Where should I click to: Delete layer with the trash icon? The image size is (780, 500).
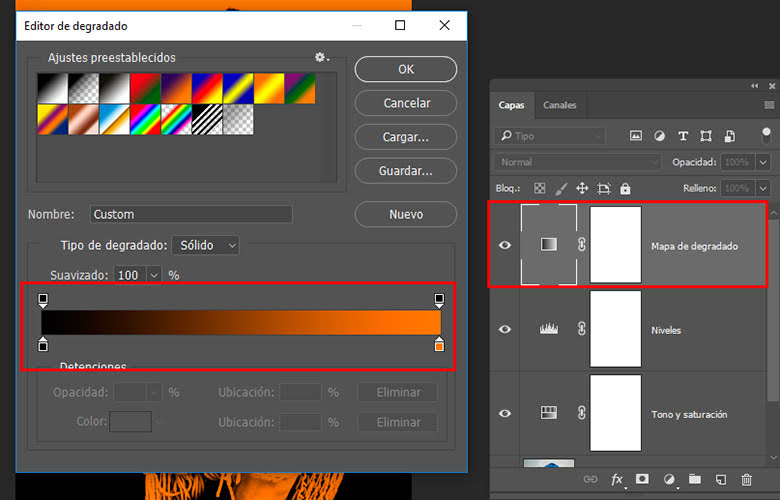(x=746, y=480)
